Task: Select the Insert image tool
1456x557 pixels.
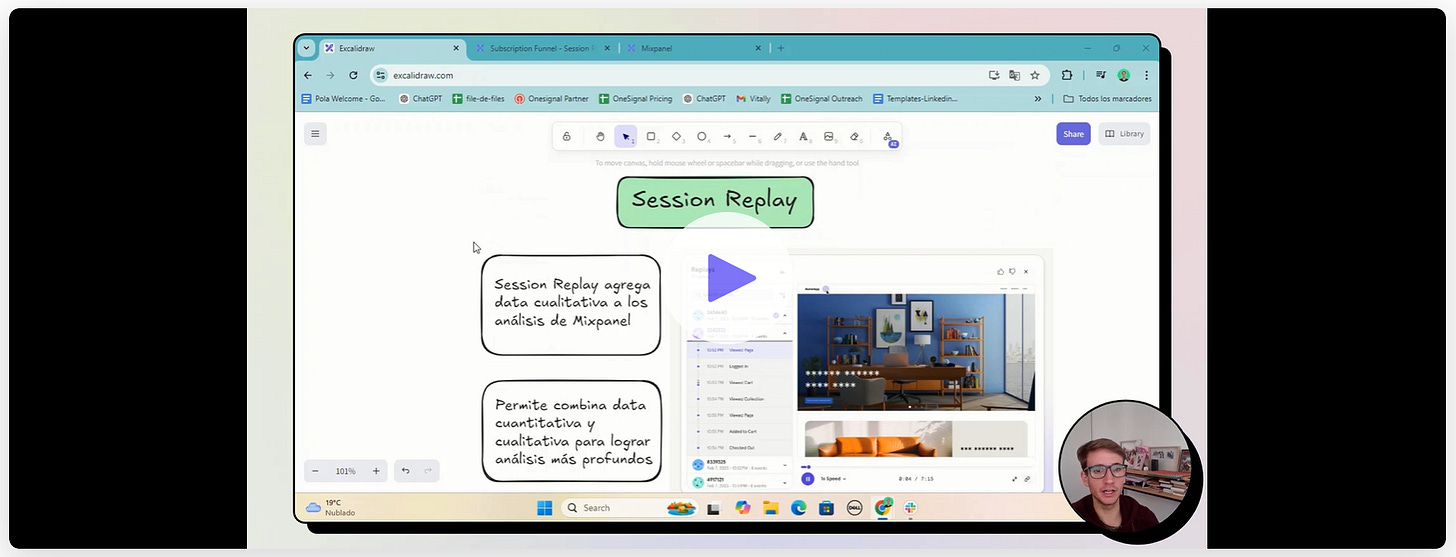Action: coord(829,137)
